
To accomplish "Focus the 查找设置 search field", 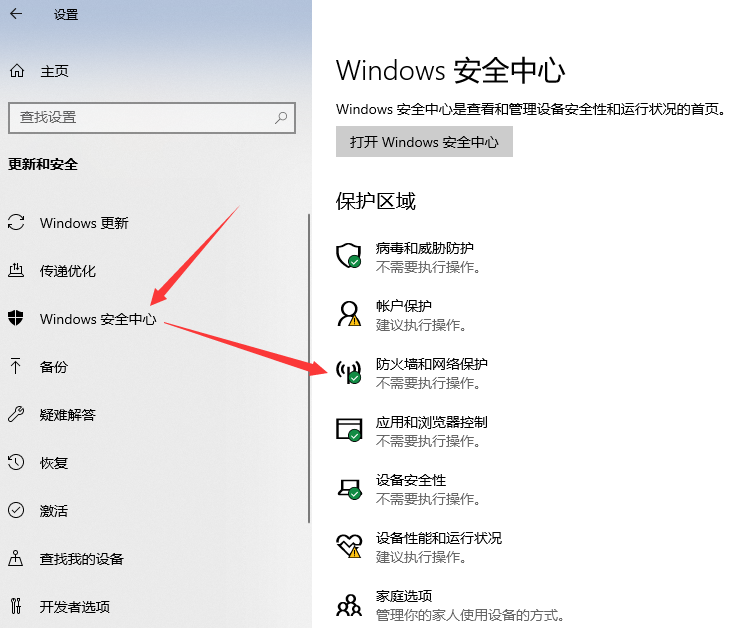I will (152, 117).
